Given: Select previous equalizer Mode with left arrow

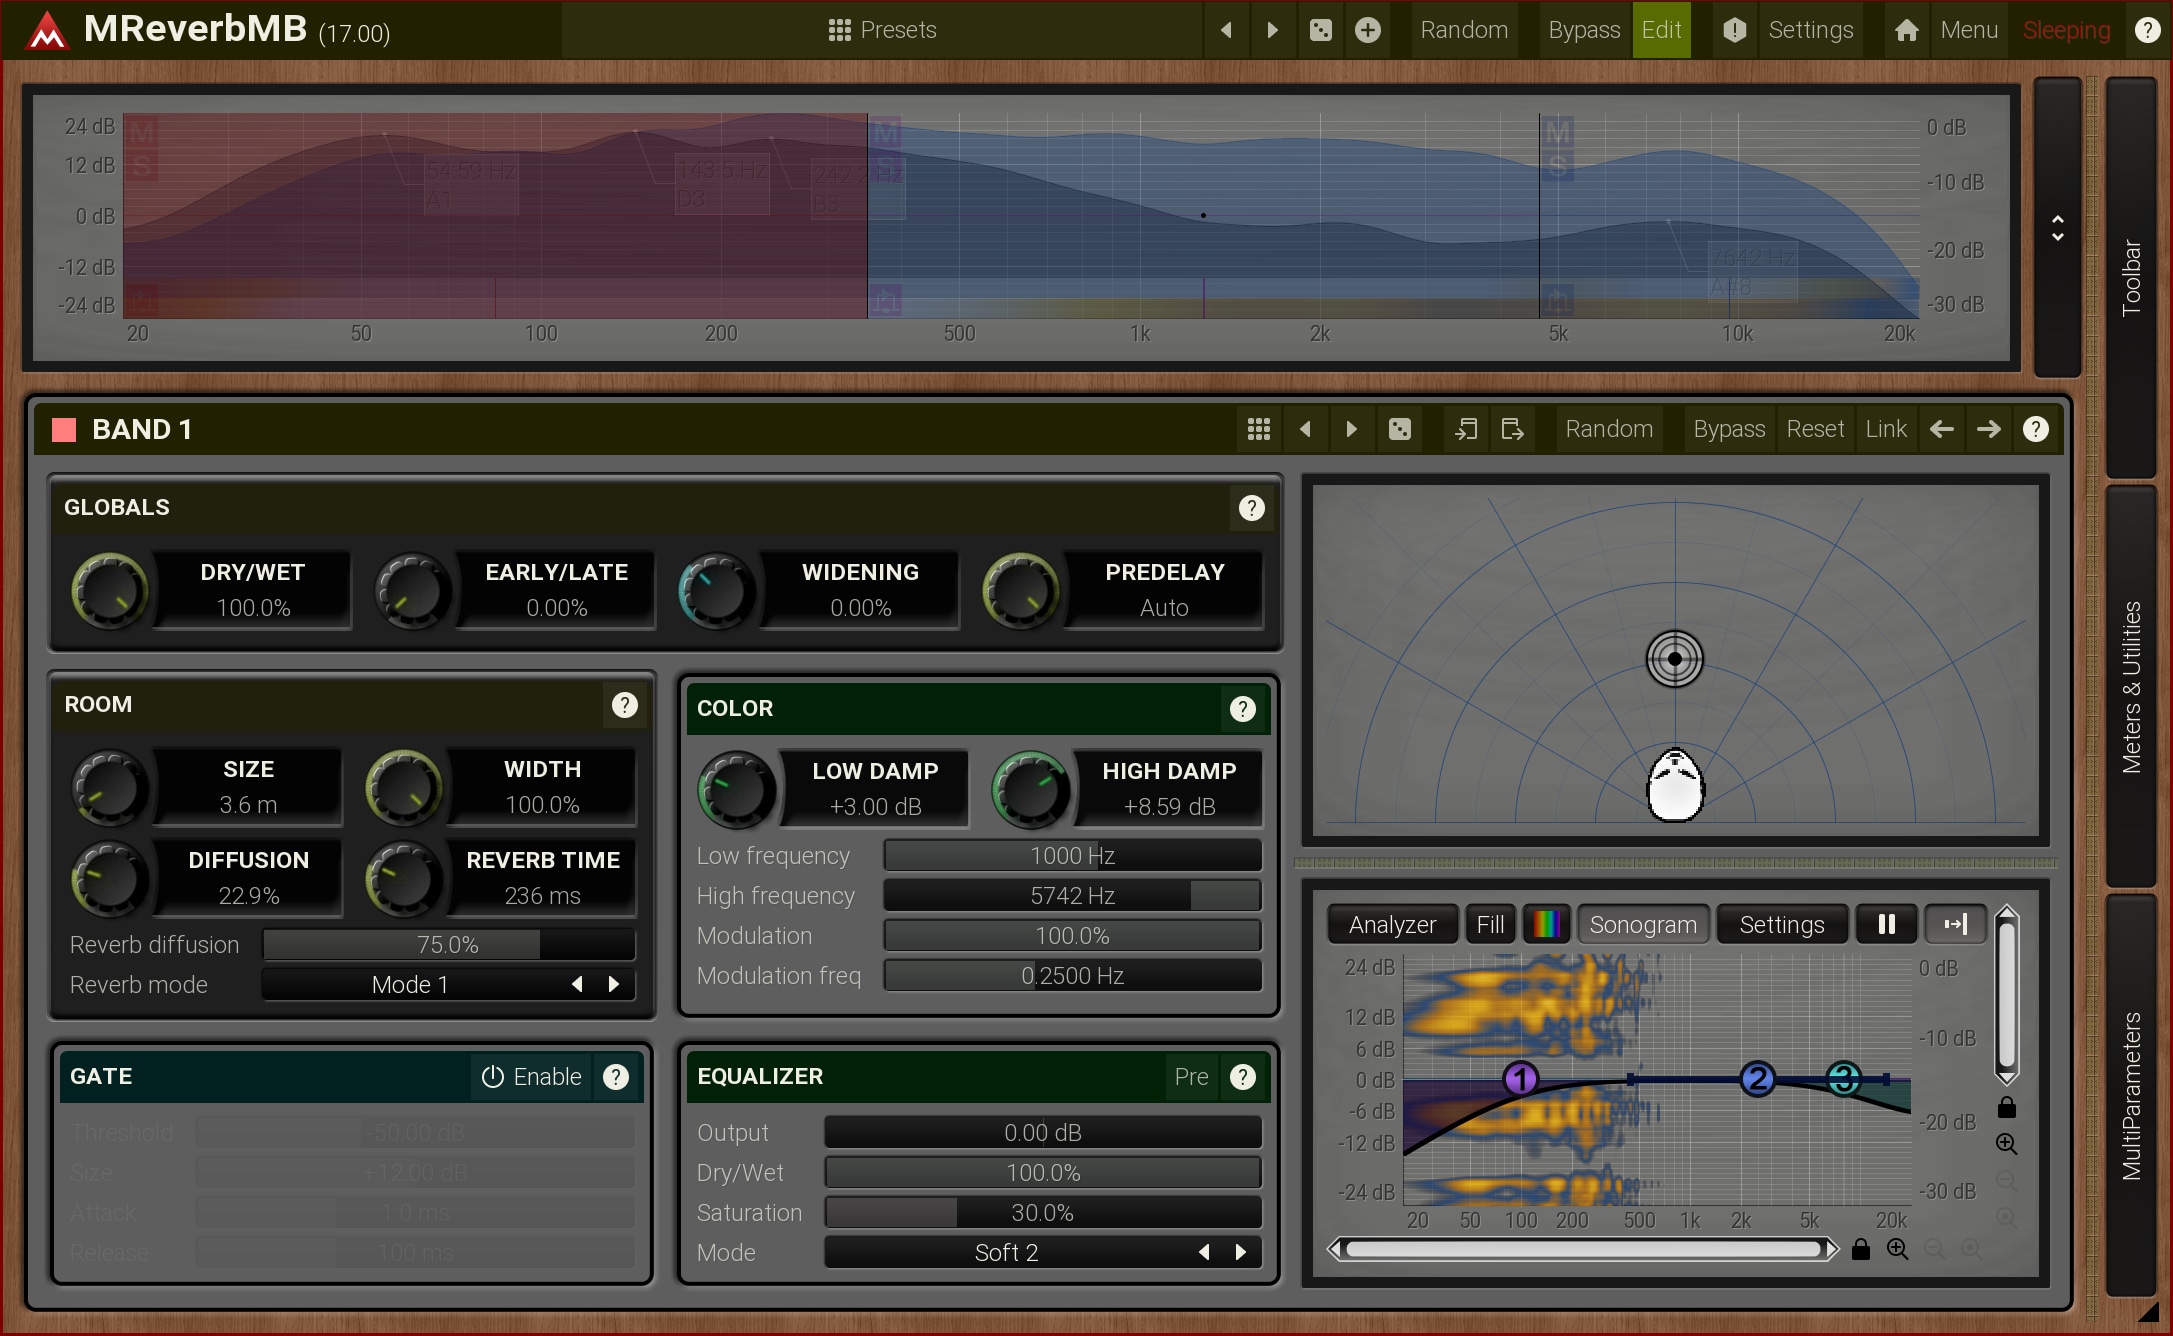Looking at the screenshot, I should pyautogui.click(x=1204, y=1252).
